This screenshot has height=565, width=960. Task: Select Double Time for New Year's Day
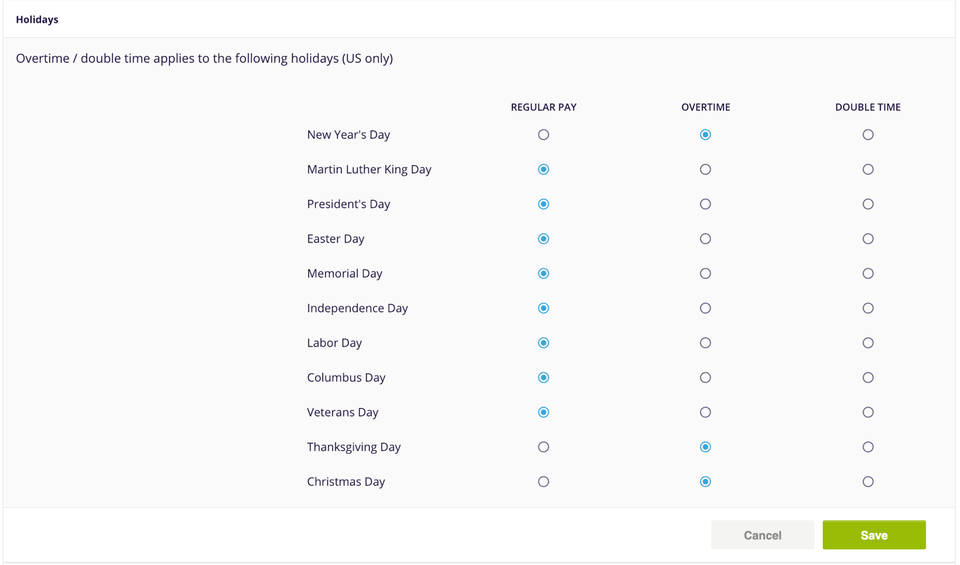868,135
